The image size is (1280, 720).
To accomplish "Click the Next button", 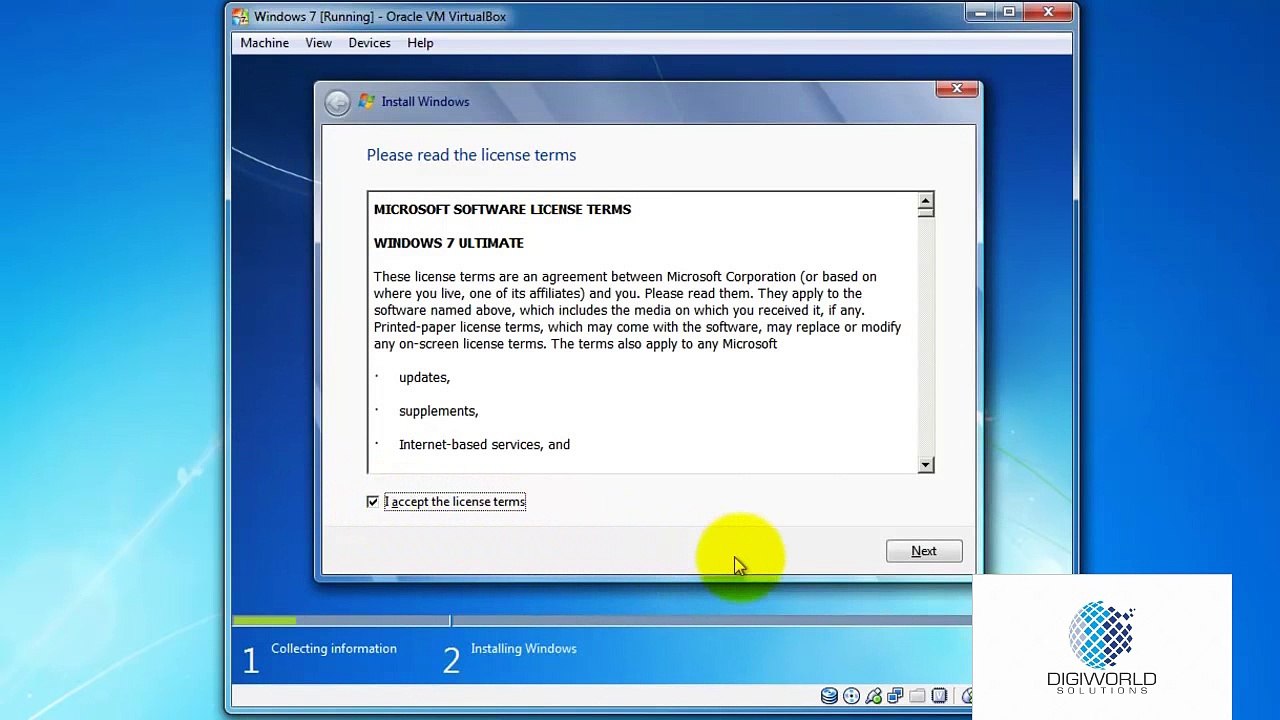I will click(924, 551).
